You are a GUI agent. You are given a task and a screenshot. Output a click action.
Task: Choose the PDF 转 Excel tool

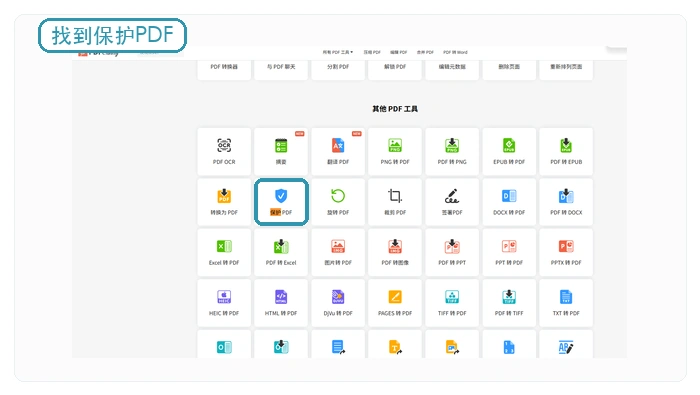pyautogui.click(x=281, y=252)
